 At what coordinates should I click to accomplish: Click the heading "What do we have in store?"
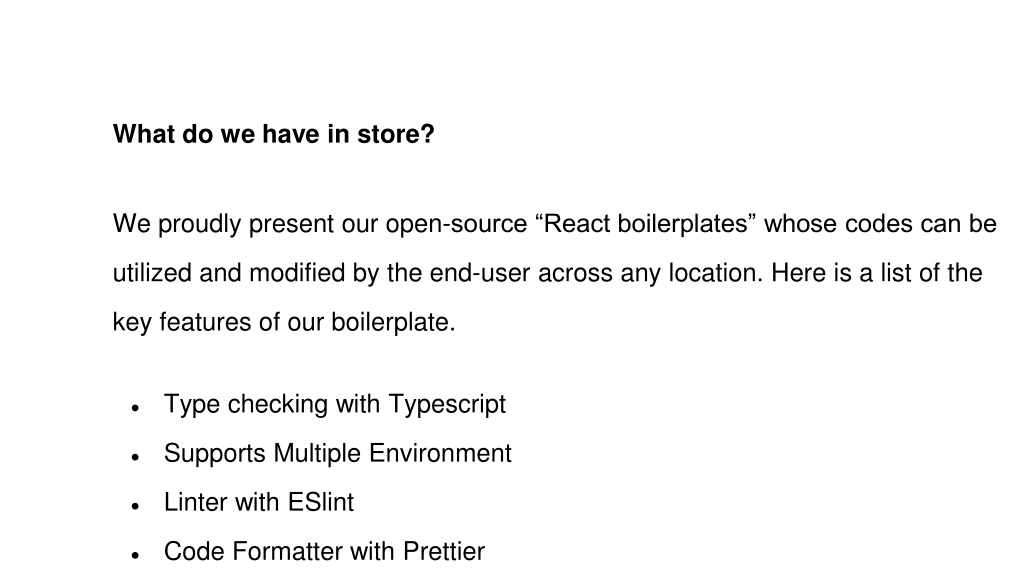[x=274, y=134]
